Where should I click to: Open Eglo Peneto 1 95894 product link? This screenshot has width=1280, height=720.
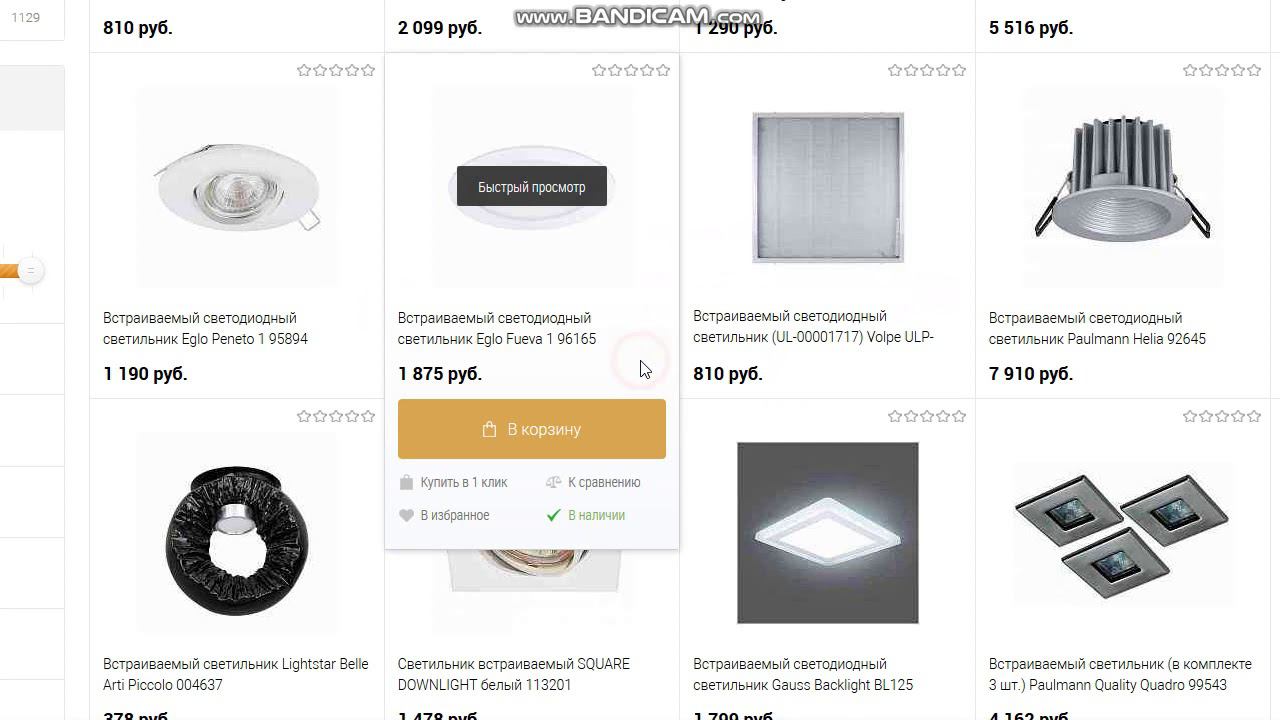pyautogui.click(x=205, y=328)
